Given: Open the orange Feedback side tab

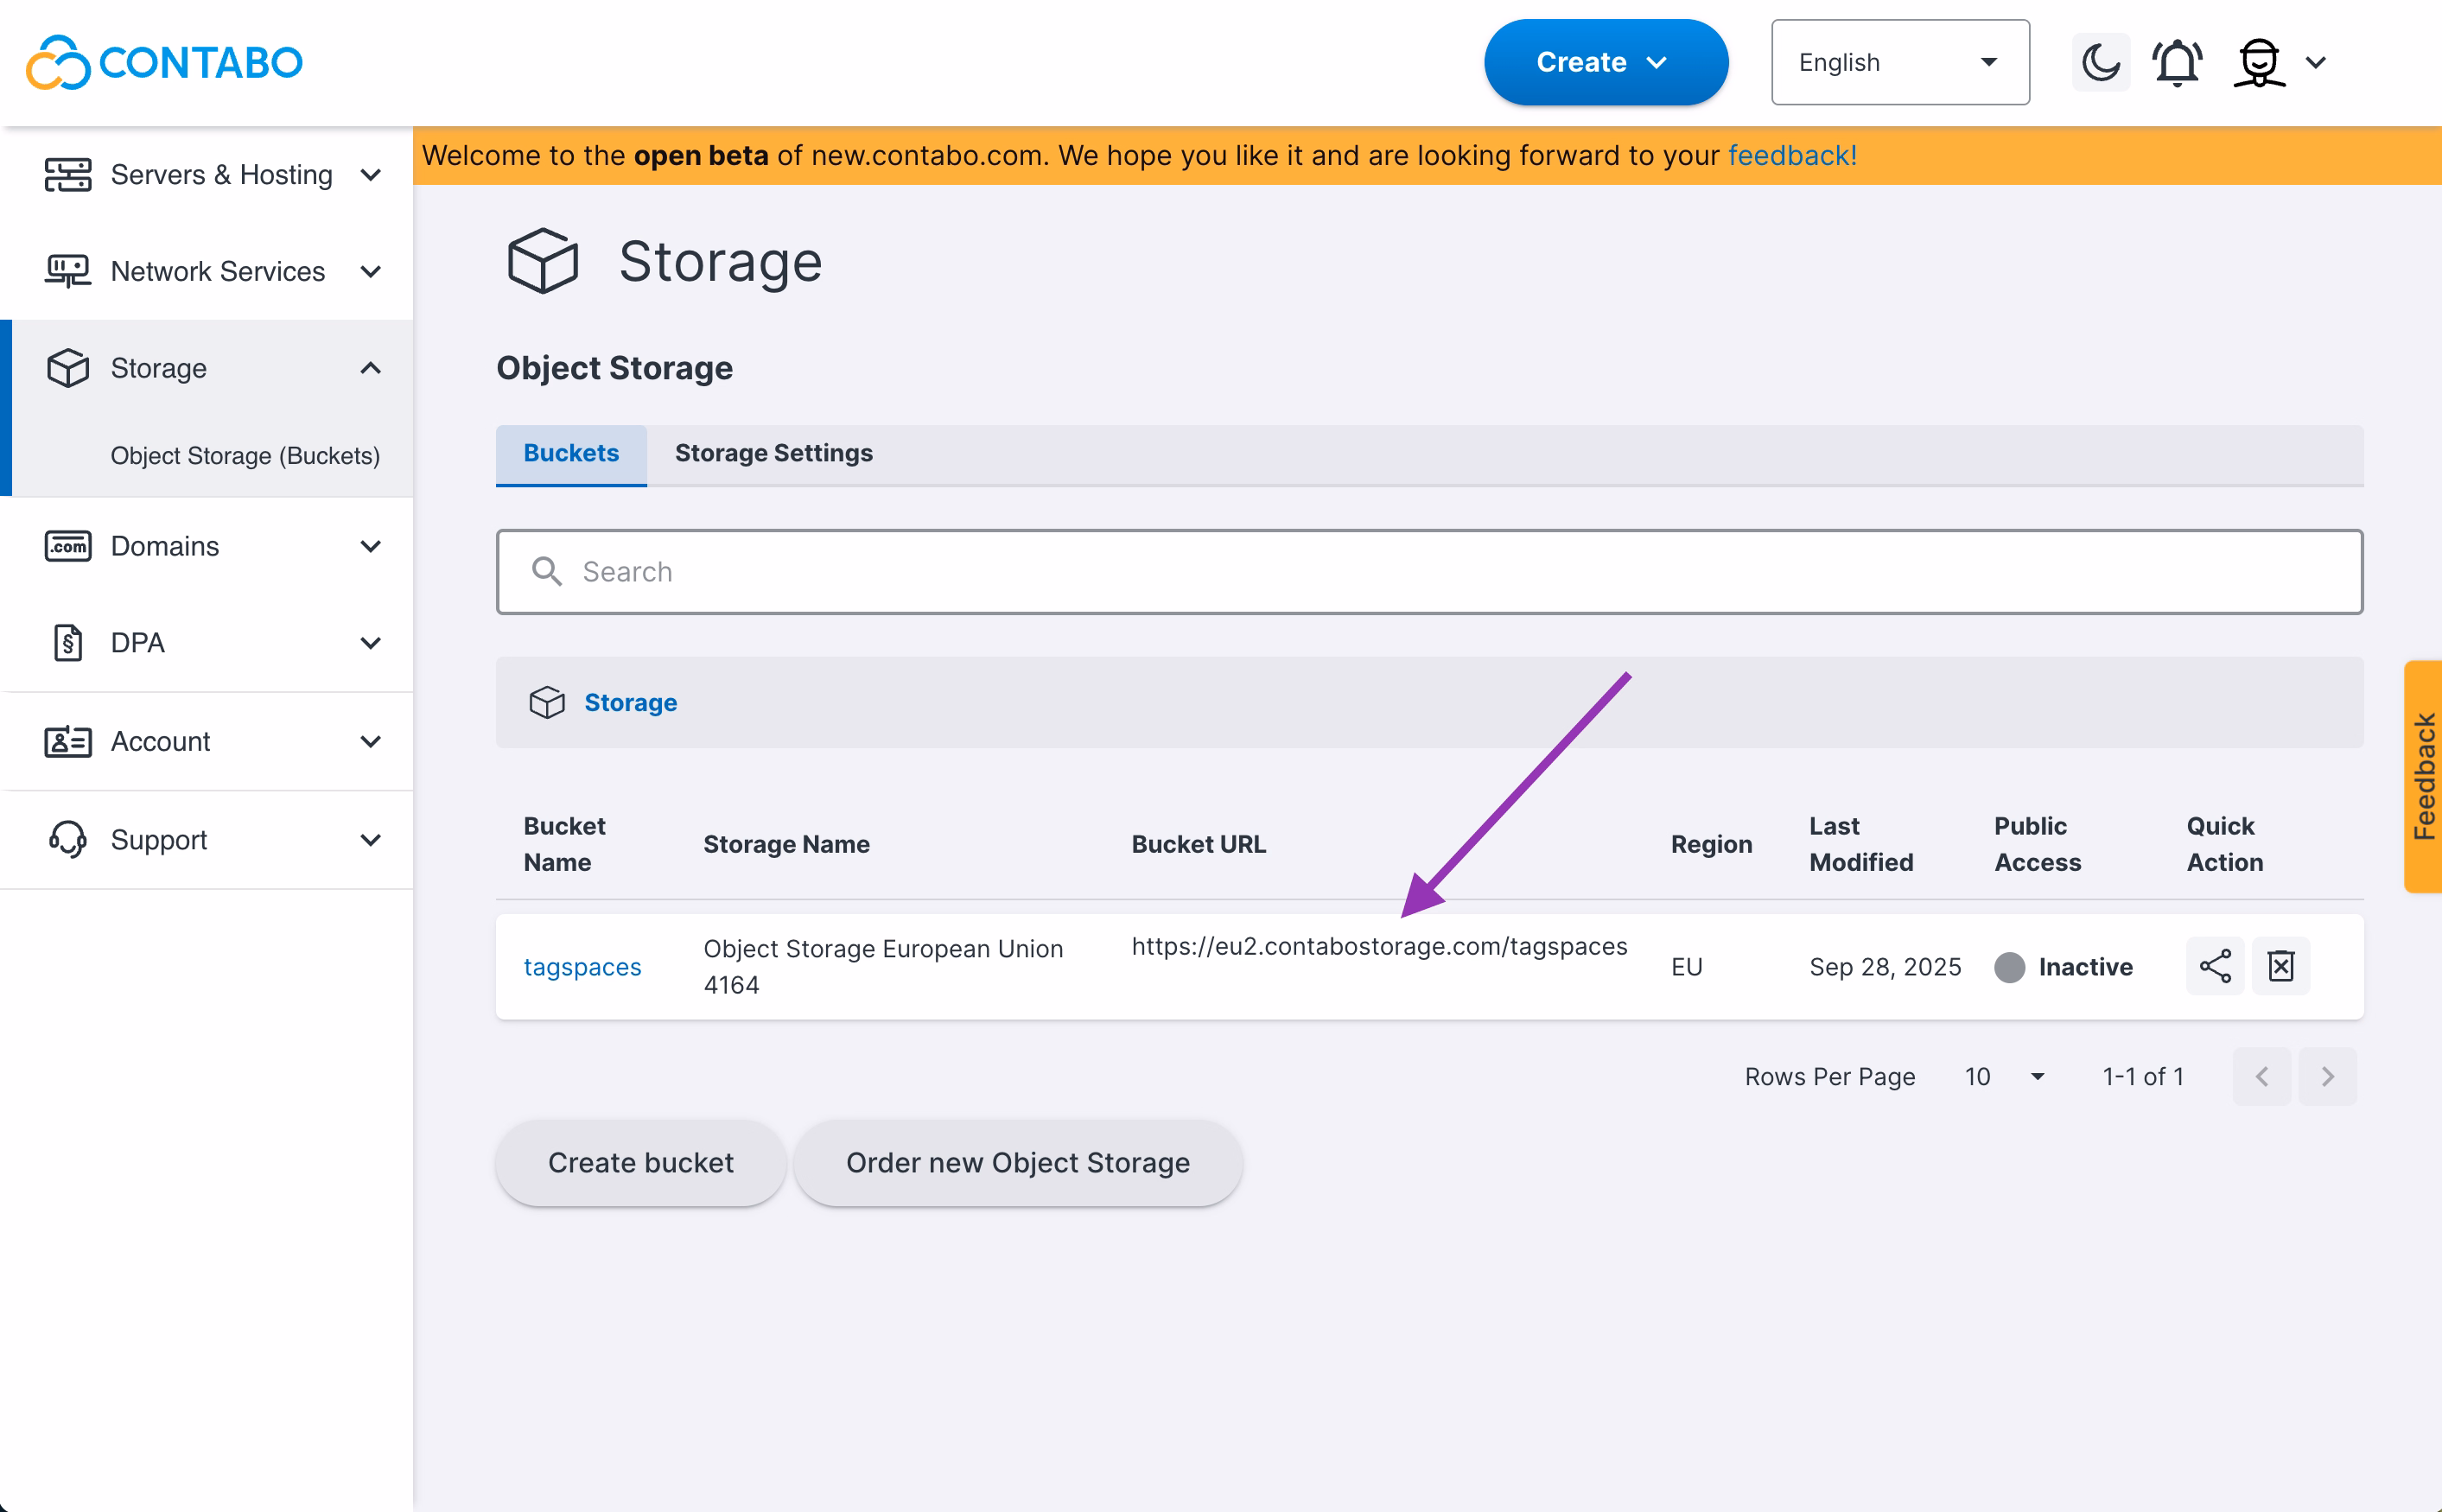Looking at the screenshot, I should coord(2422,776).
